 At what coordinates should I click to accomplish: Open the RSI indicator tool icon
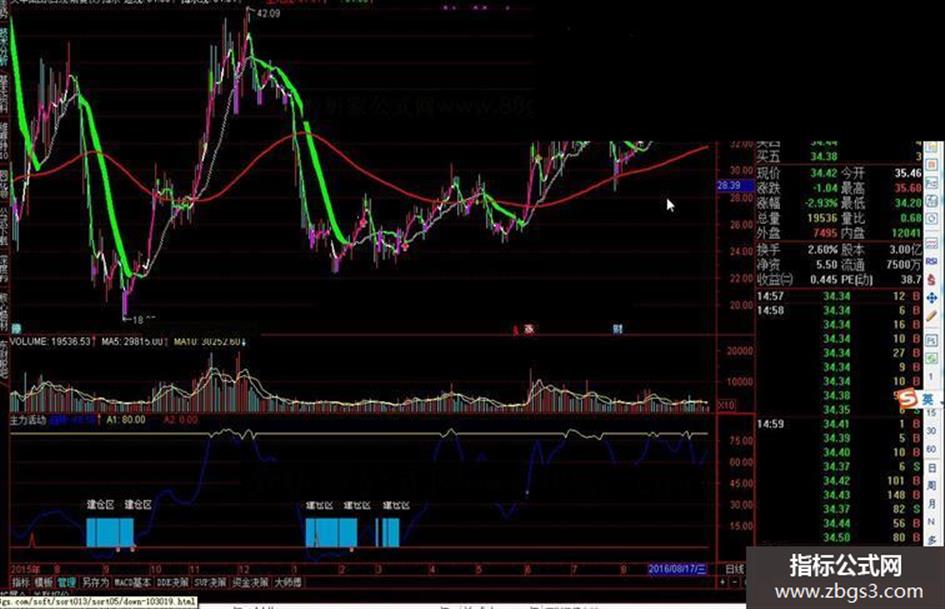pos(932,261)
